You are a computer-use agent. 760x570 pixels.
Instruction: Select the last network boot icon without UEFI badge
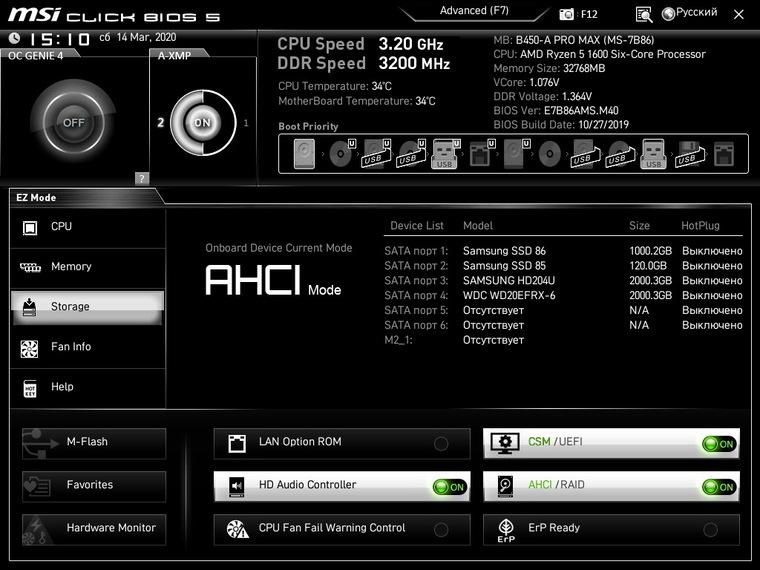(724, 154)
